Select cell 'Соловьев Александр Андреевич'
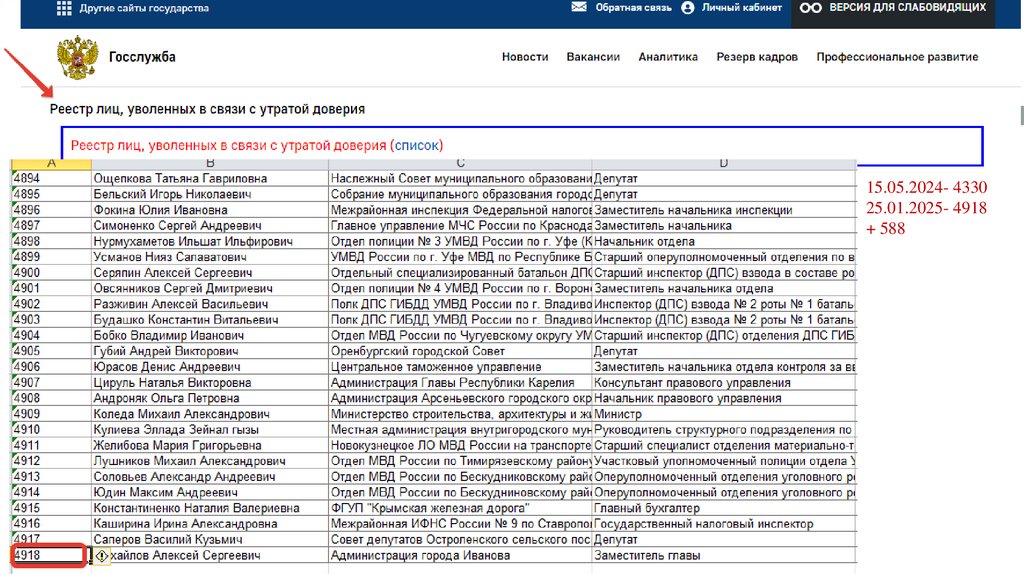The height and width of the screenshot is (574, 1024). coord(210,476)
